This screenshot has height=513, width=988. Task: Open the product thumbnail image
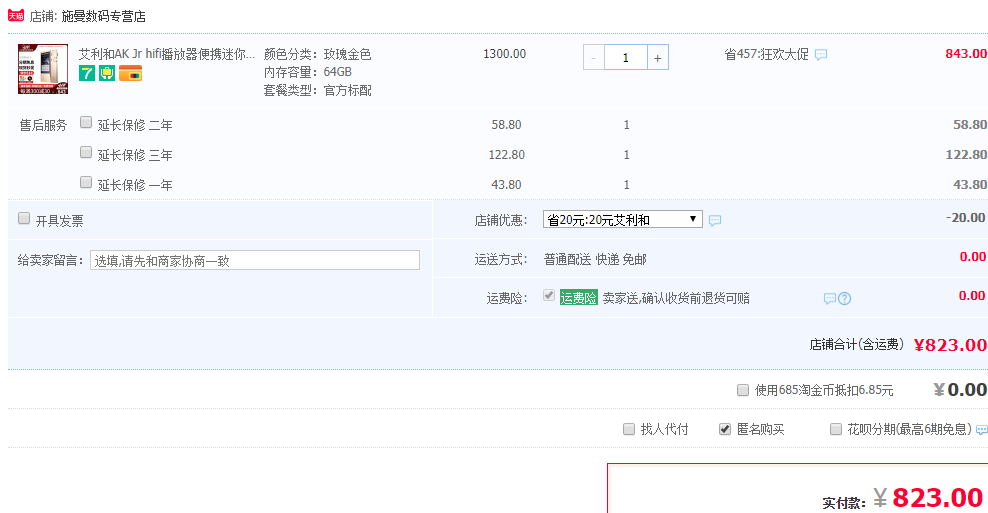pyautogui.click(x=43, y=69)
